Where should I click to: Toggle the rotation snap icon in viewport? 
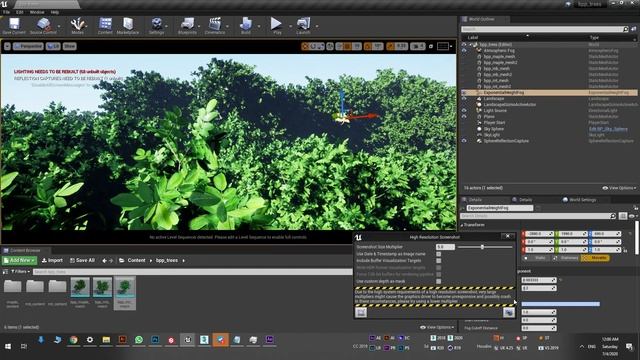coord(368,46)
